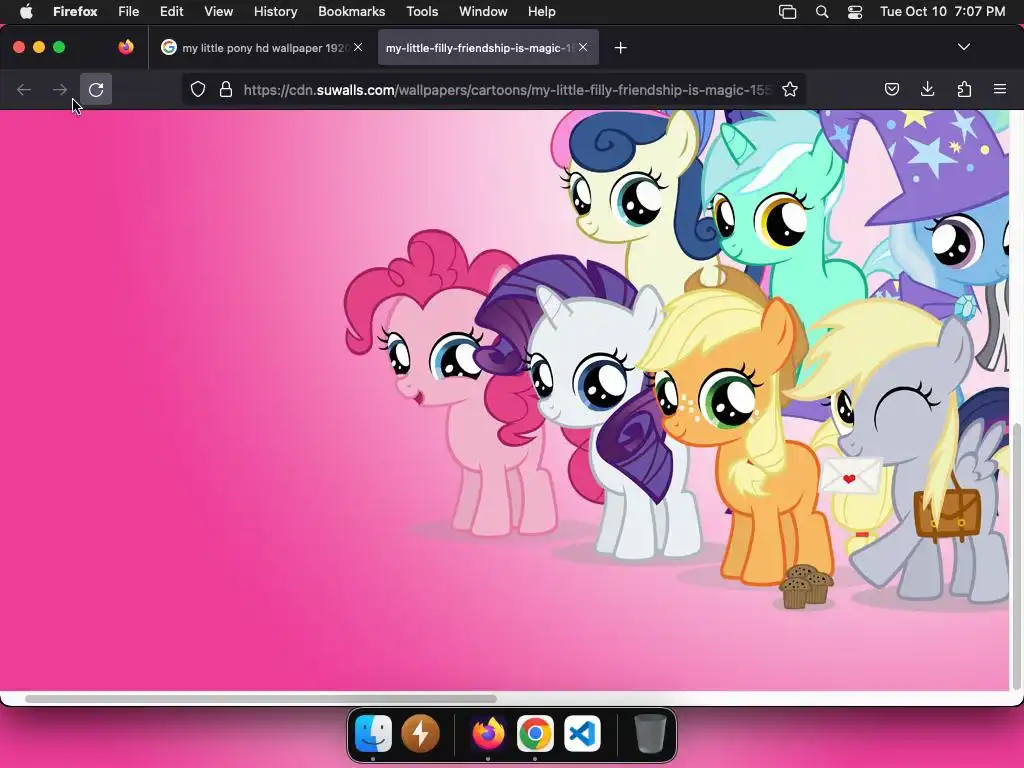Open Stage Manager windows icon in menu bar
The height and width of the screenshot is (768, 1024).
pyautogui.click(x=788, y=12)
